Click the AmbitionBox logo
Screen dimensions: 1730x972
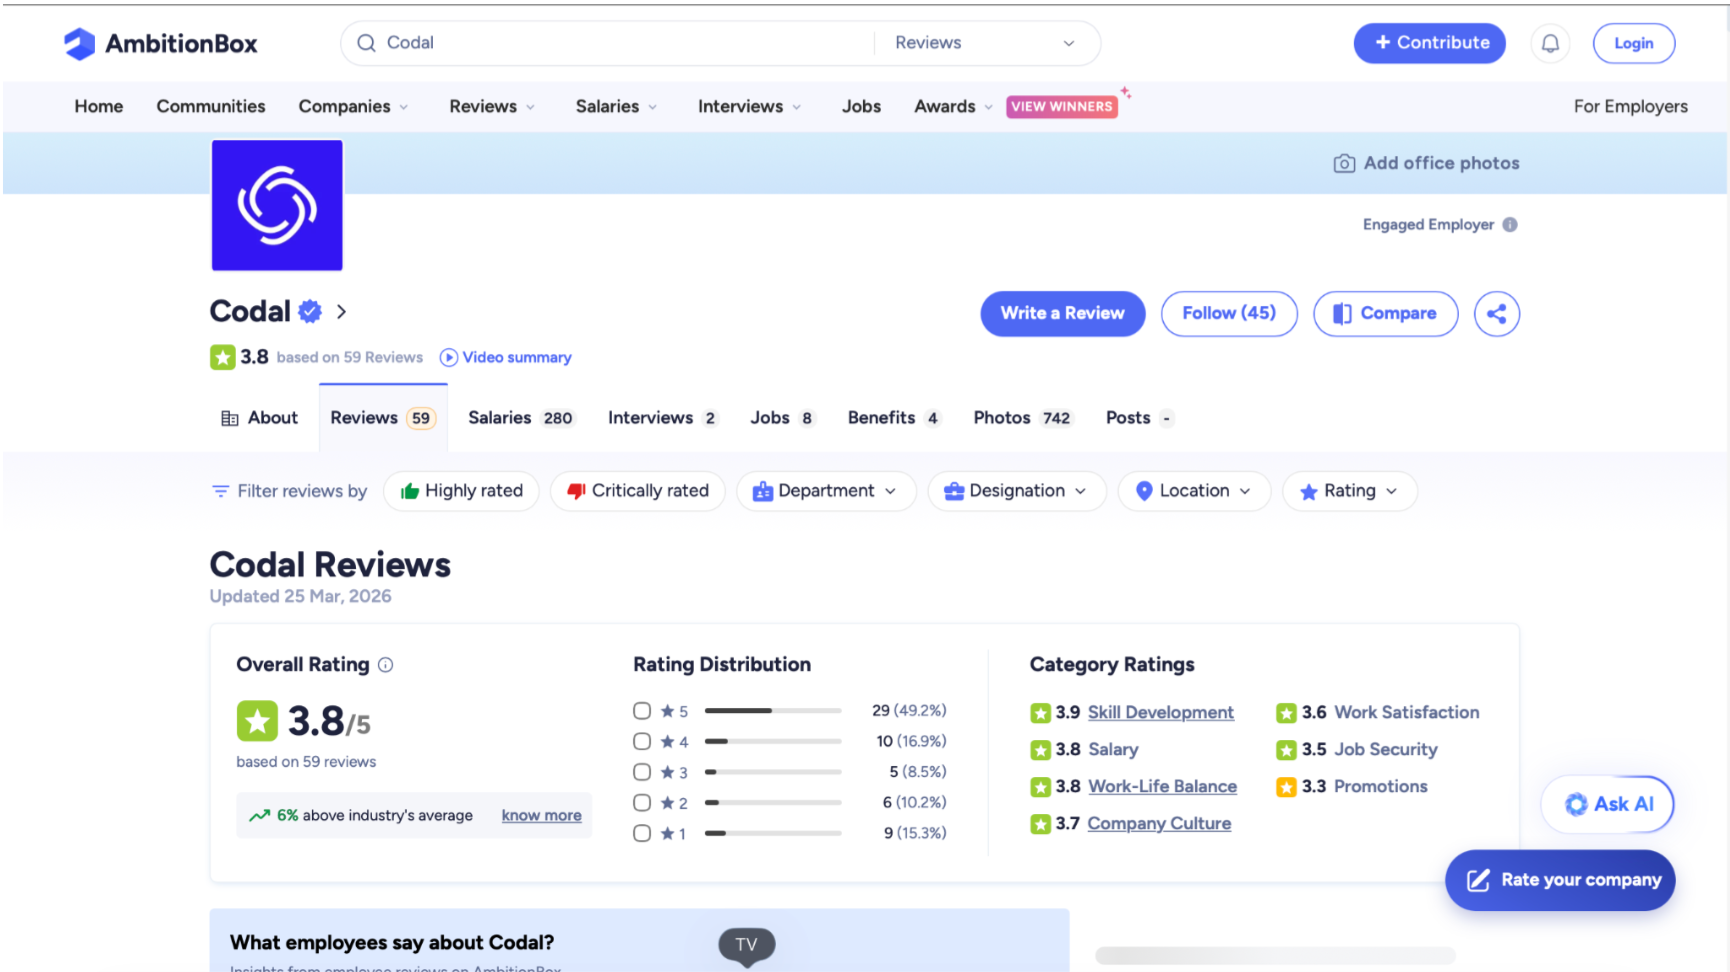pos(161,44)
